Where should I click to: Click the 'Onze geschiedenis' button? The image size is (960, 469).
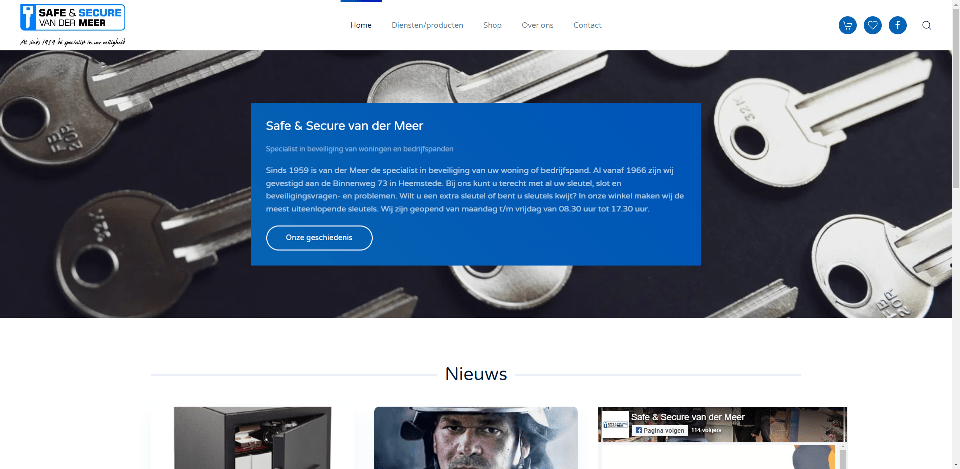[x=319, y=238]
